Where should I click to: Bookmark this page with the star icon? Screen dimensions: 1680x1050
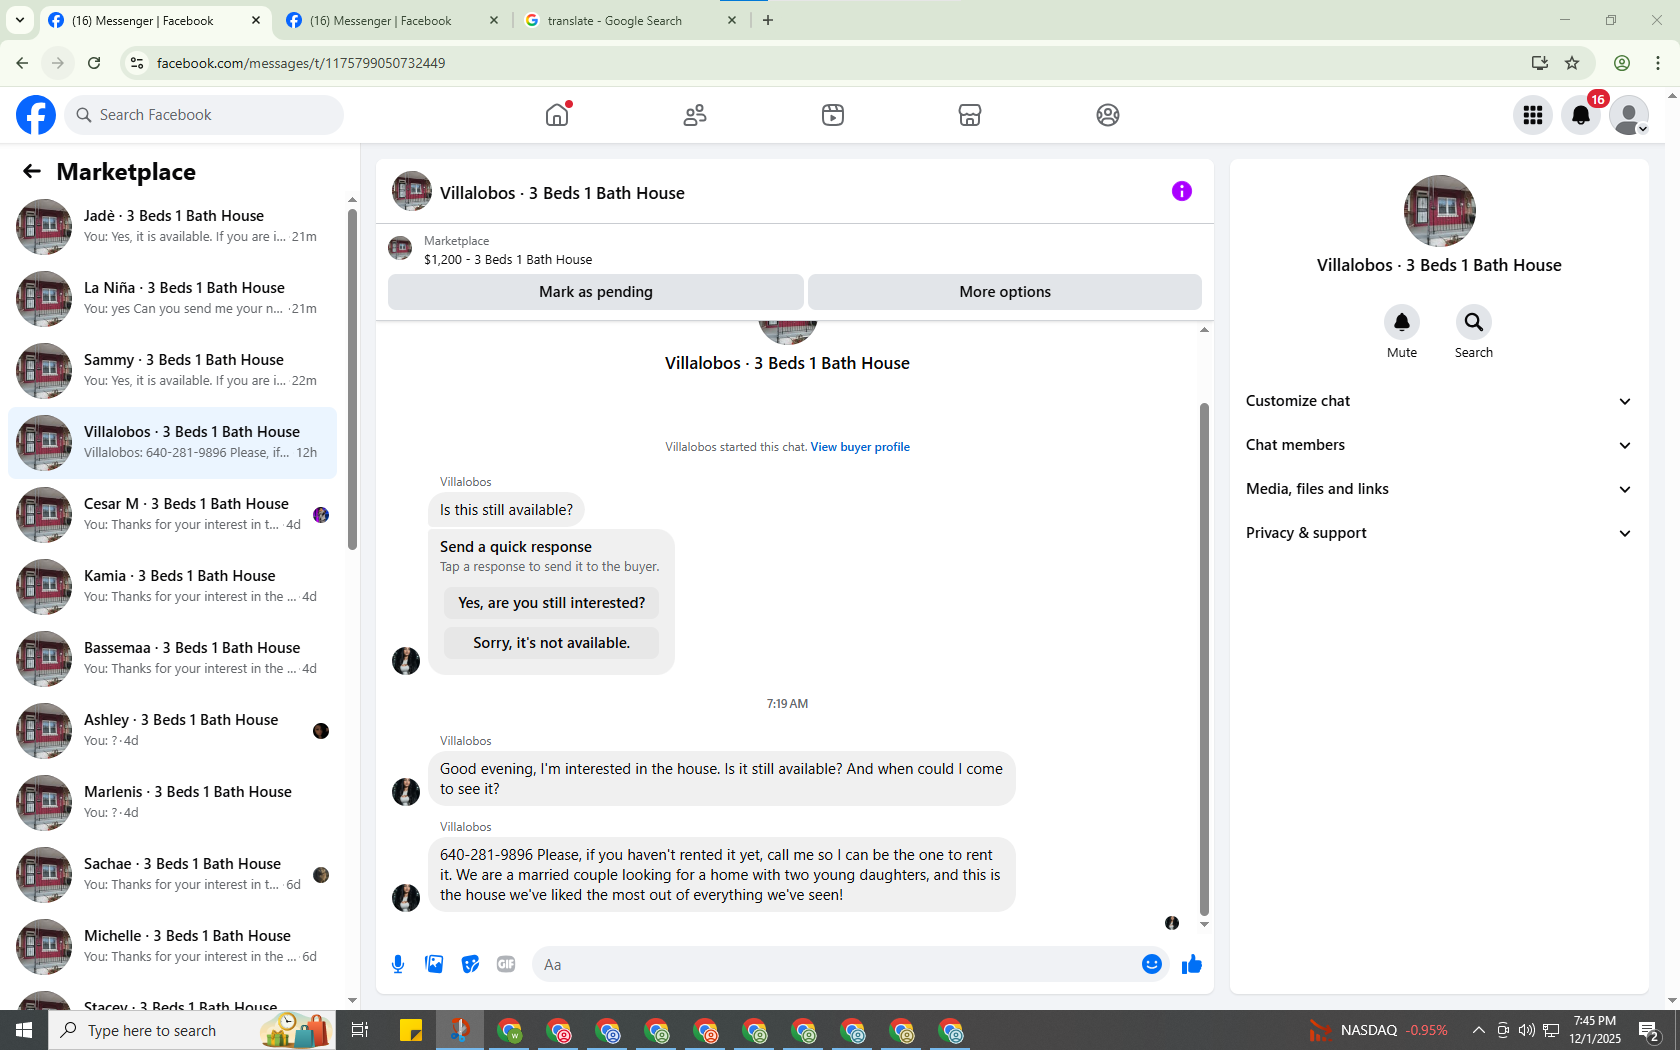pos(1572,63)
